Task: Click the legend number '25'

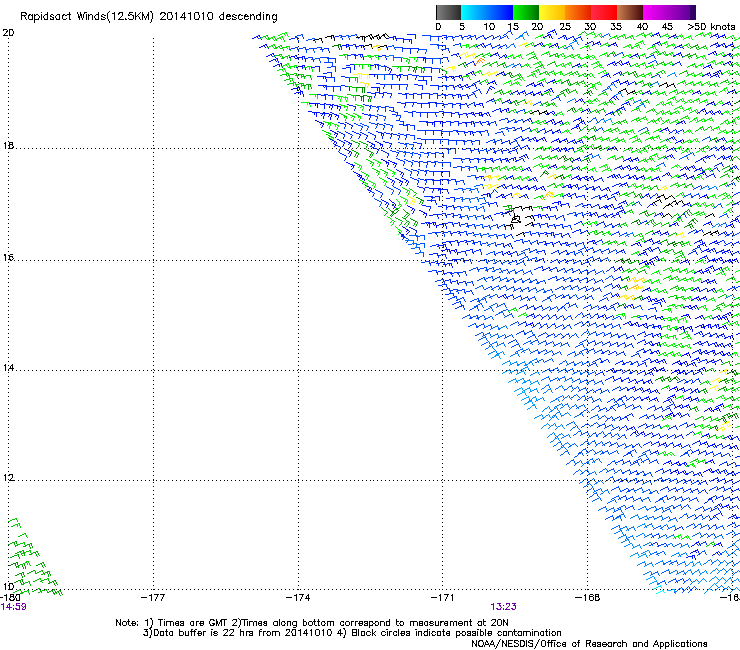Action: pyautogui.click(x=565, y=27)
